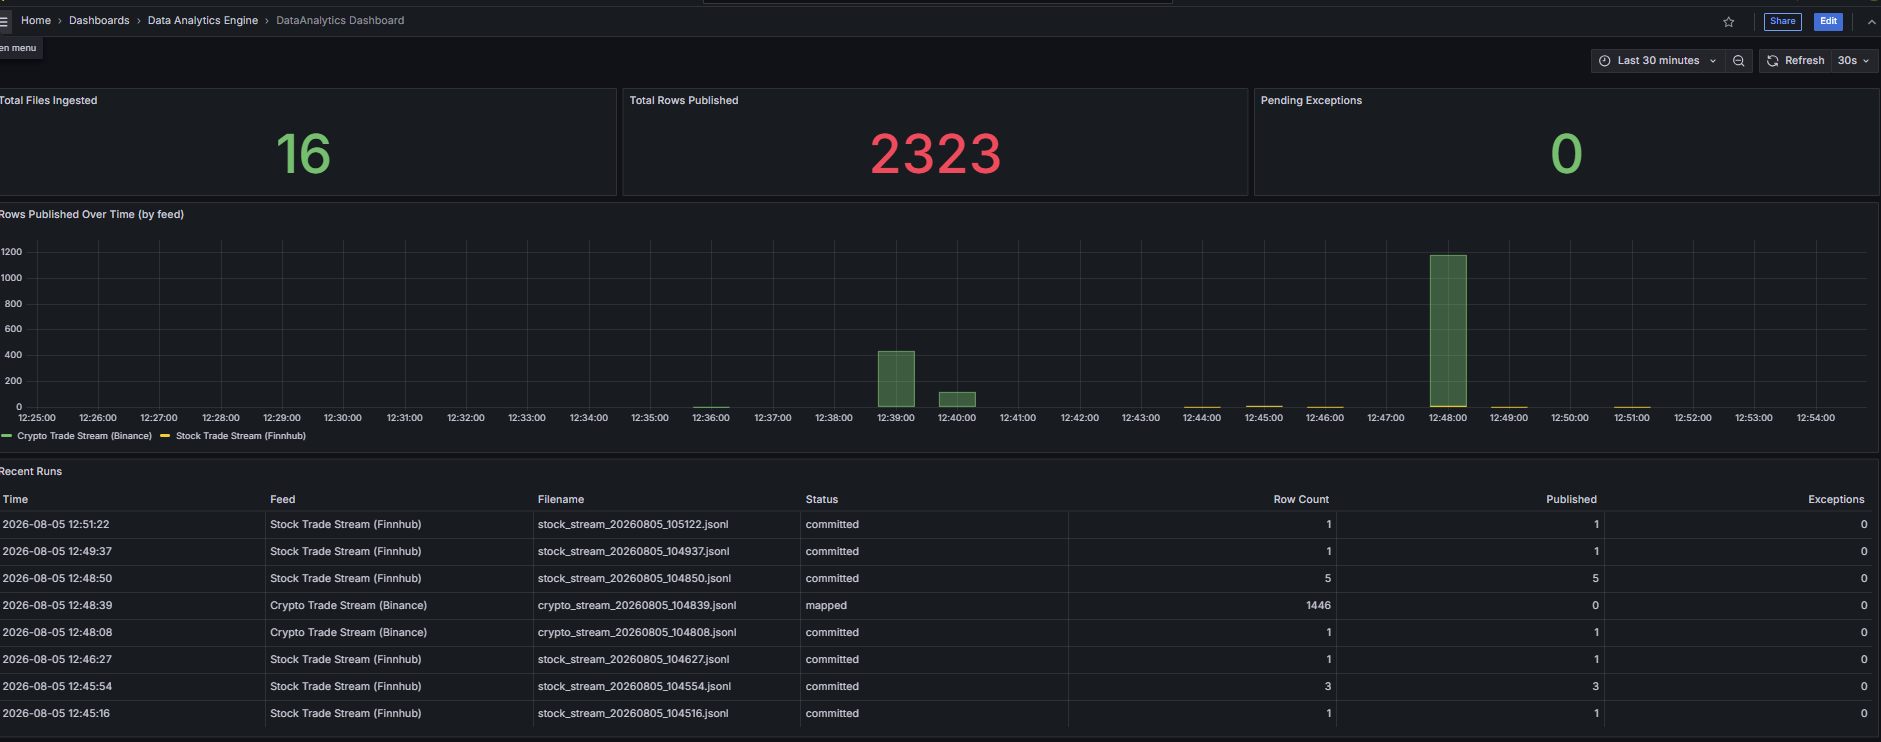This screenshot has height=742, width=1881.
Task: Select time cell 2026-08-05 12:48:39
Action: 57,605
